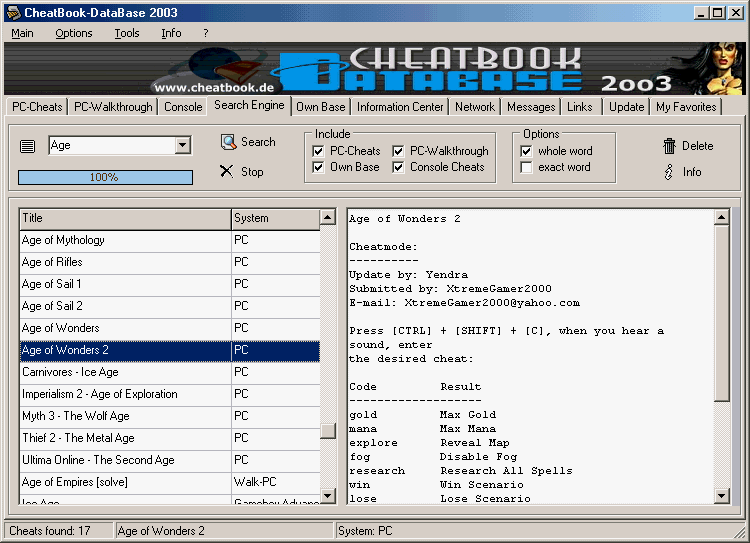Open the Tools menu
This screenshot has height=543, width=750.
127,33
